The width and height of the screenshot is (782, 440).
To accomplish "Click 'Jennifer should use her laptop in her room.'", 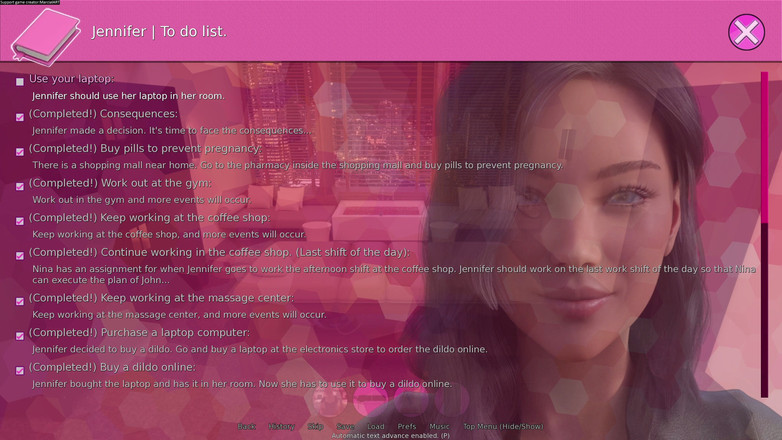I will pyautogui.click(x=128, y=96).
